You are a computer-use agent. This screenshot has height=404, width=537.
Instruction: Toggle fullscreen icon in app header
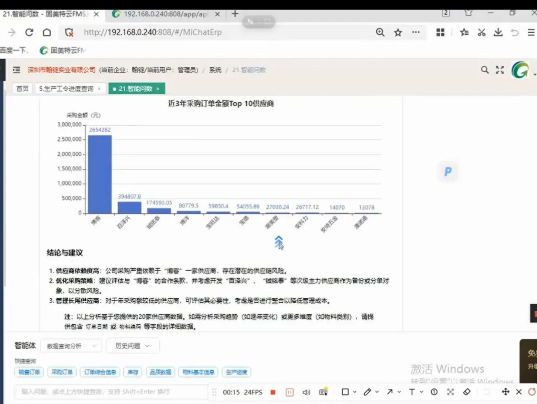[500, 70]
